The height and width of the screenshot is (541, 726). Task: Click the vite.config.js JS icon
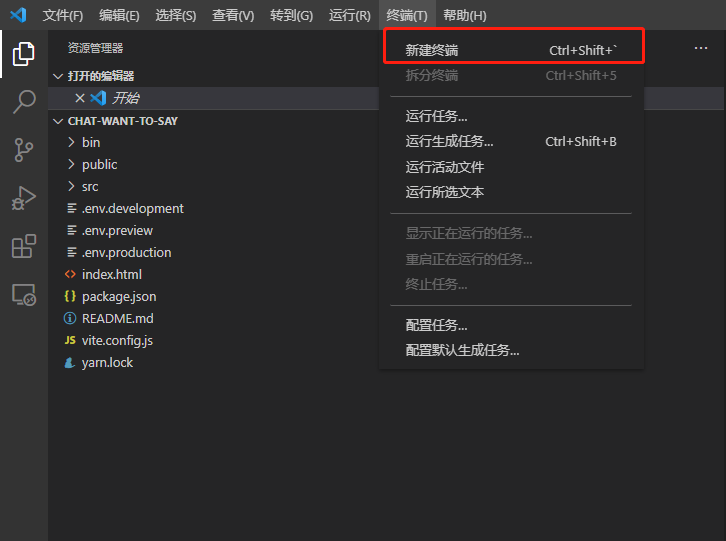70,340
